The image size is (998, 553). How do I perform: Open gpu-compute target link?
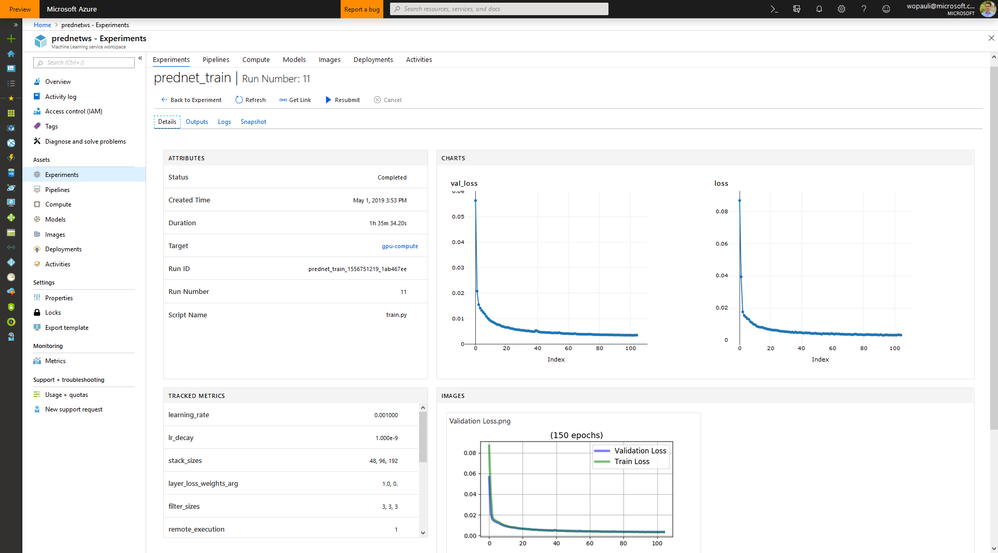[x=400, y=246]
